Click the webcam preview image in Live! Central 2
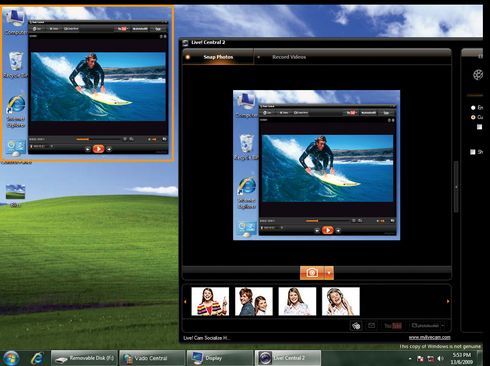The width and height of the screenshot is (490, 366). (316, 165)
